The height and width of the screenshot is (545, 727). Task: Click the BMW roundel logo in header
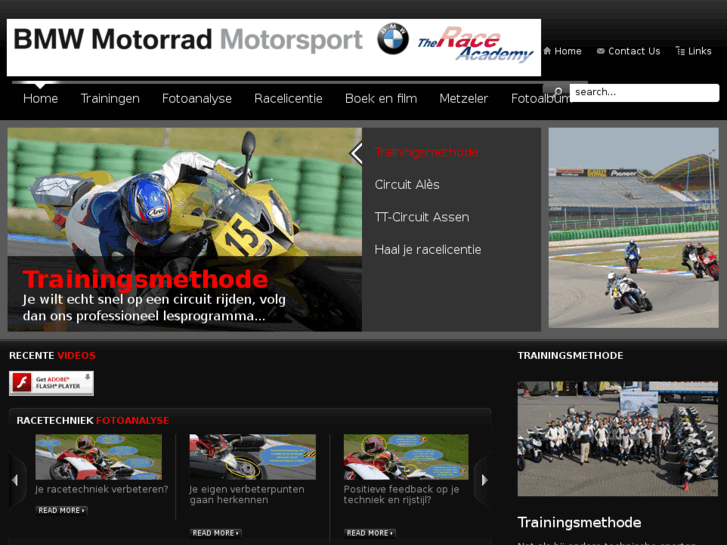(392, 39)
